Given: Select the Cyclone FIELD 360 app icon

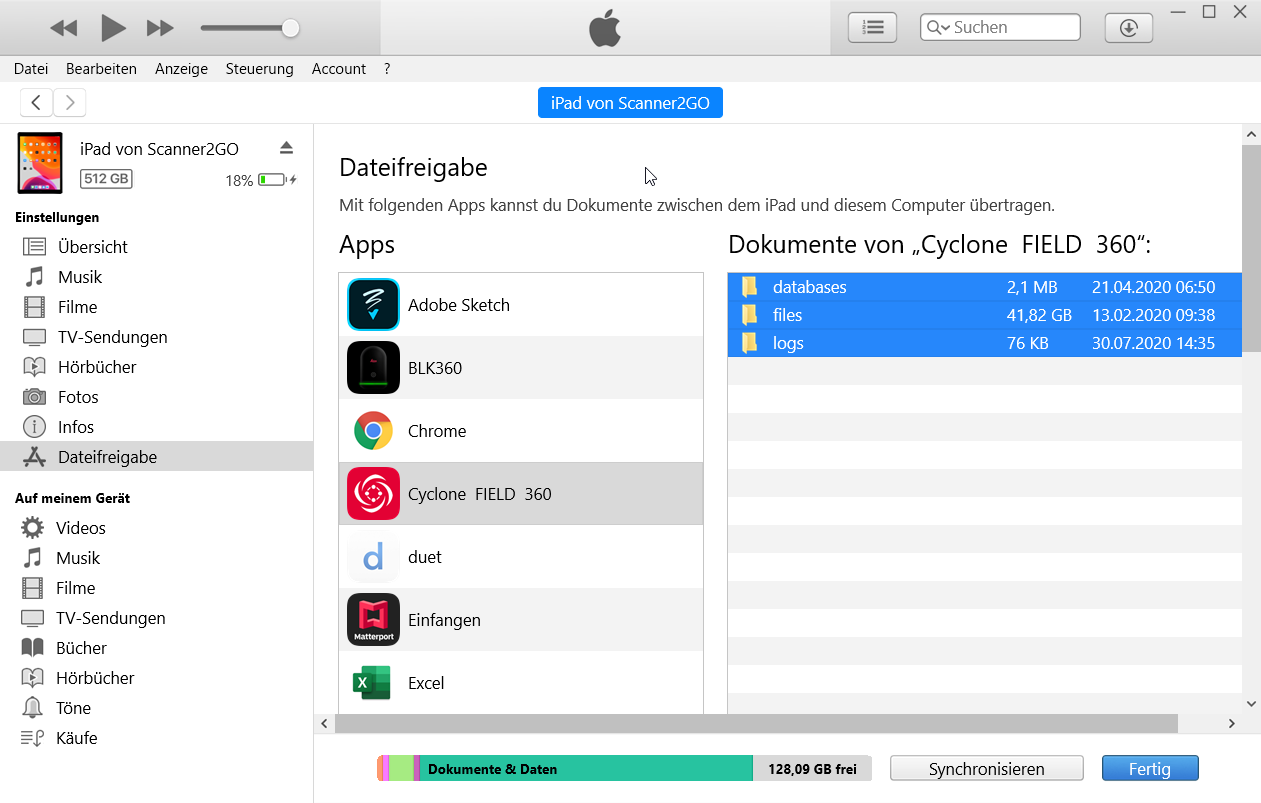Looking at the screenshot, I should (373, 494).
